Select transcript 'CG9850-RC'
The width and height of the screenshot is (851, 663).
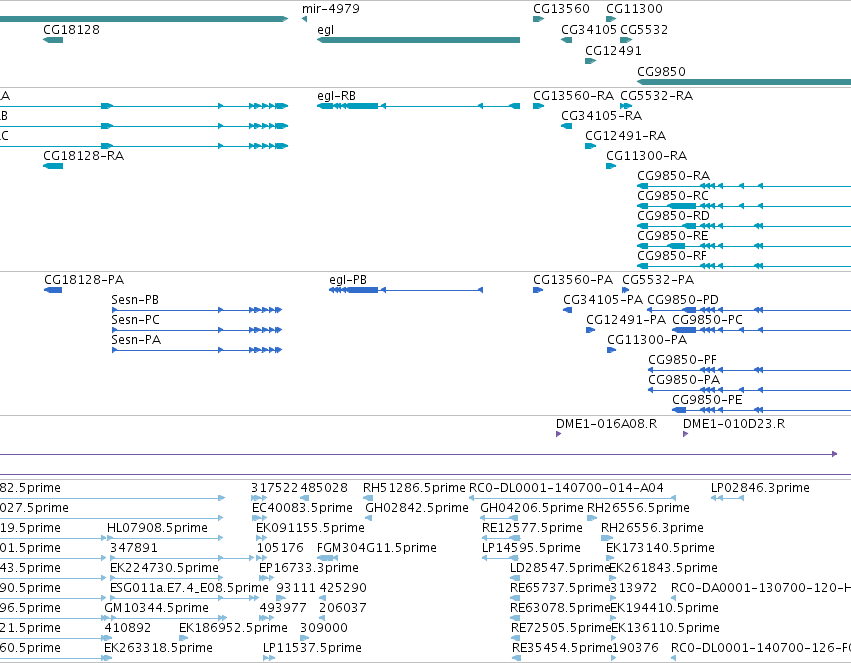673,196
